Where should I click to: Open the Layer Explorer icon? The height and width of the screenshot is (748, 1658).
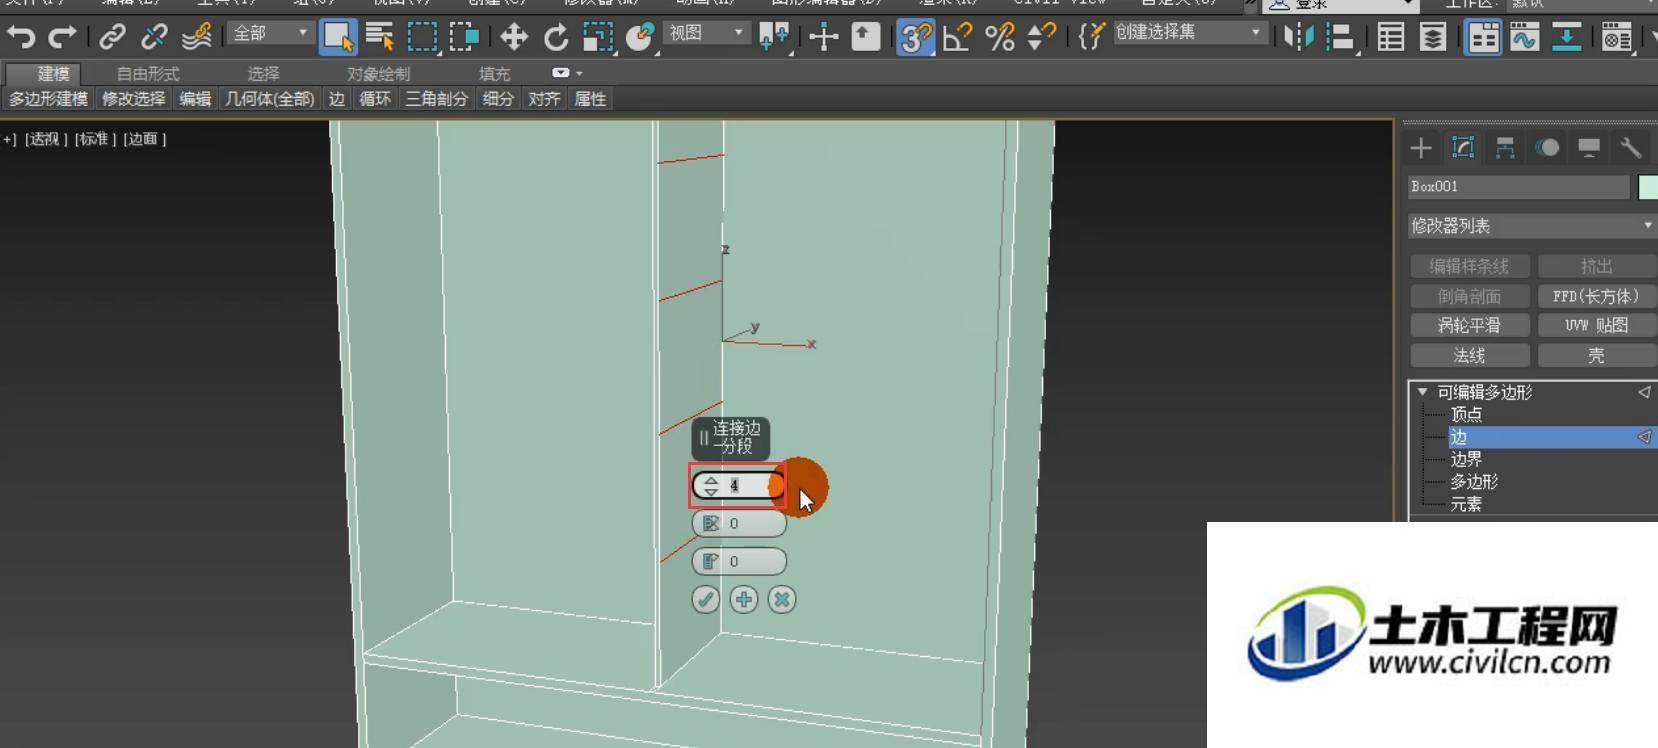click(x=1432, y=38)
